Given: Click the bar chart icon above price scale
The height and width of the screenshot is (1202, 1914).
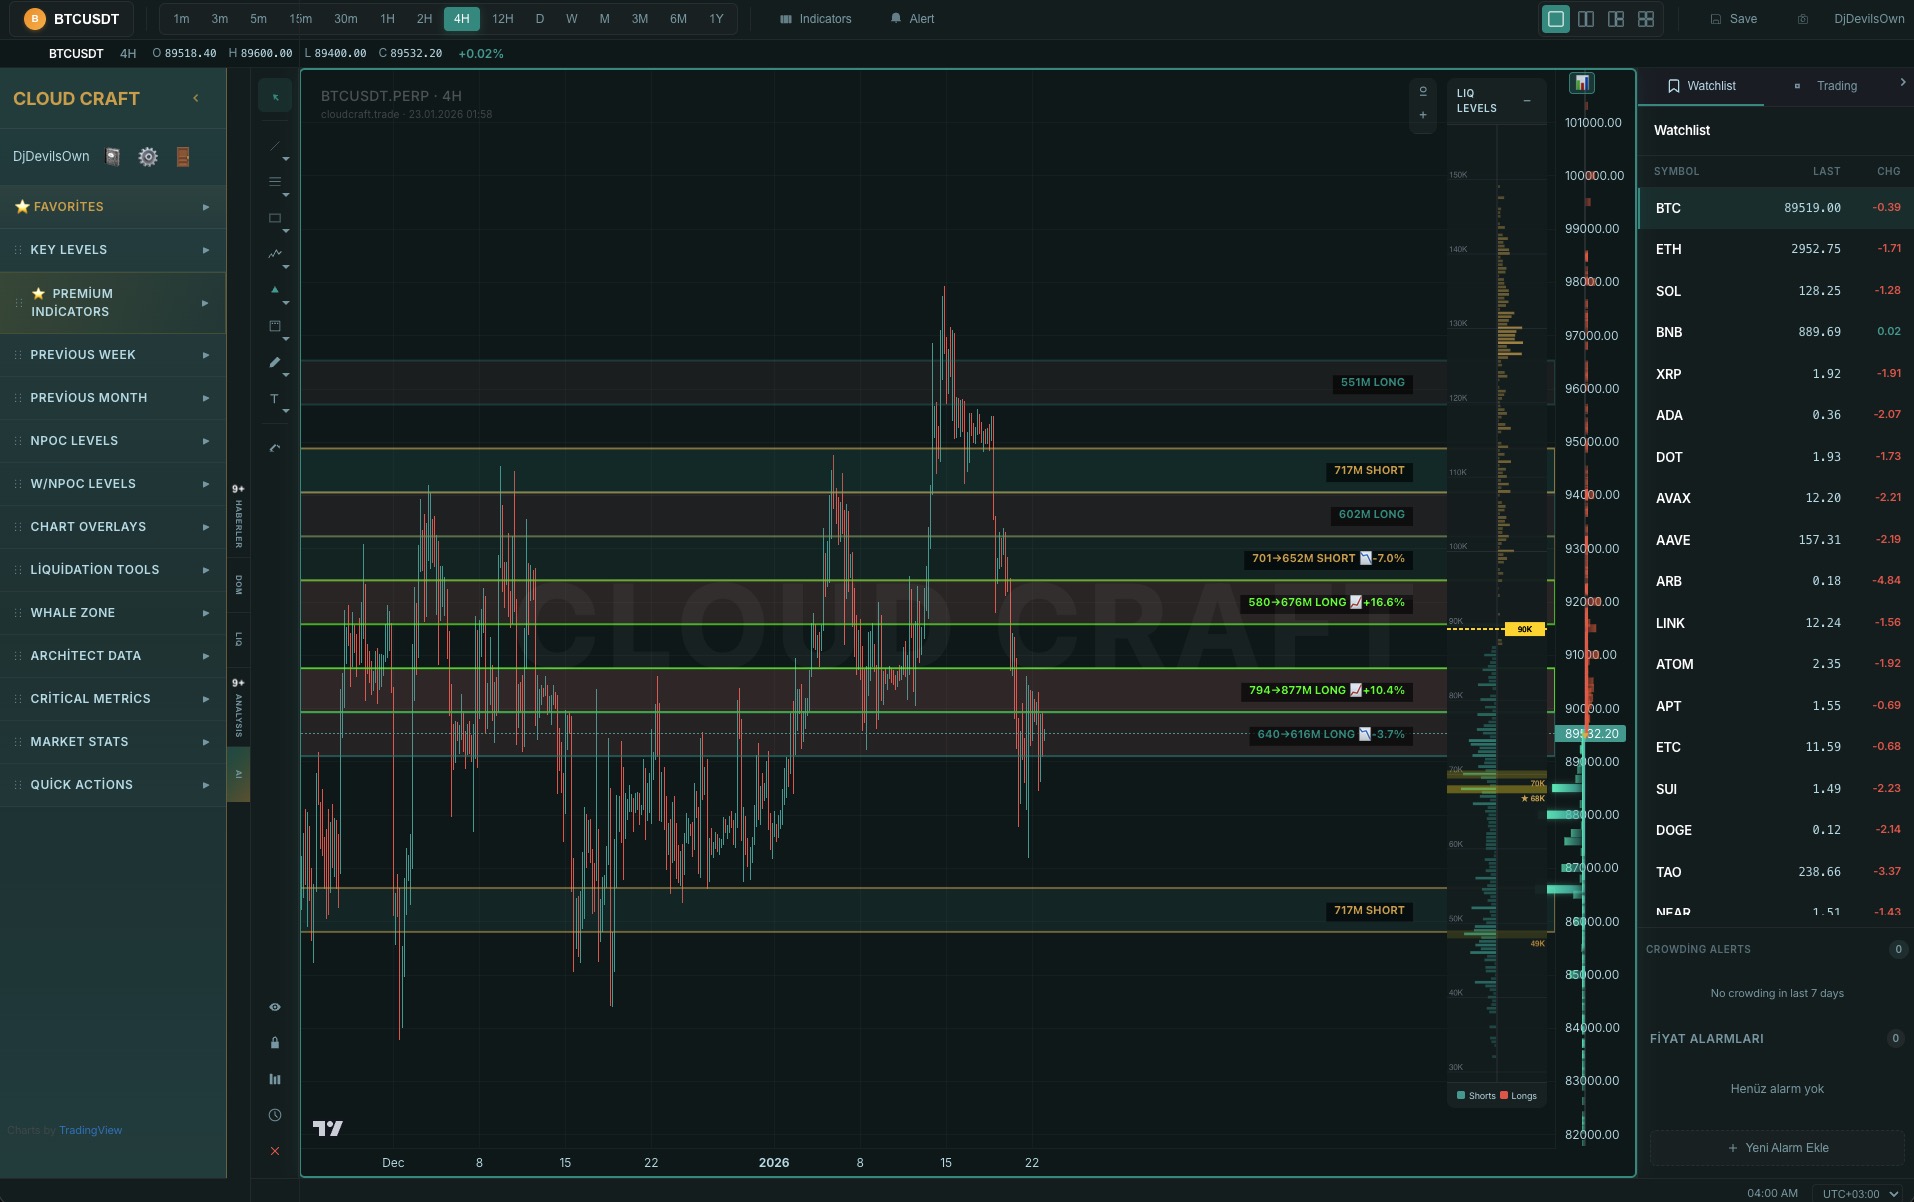Looking at the screenshot, I should [x=1582, y=83].
